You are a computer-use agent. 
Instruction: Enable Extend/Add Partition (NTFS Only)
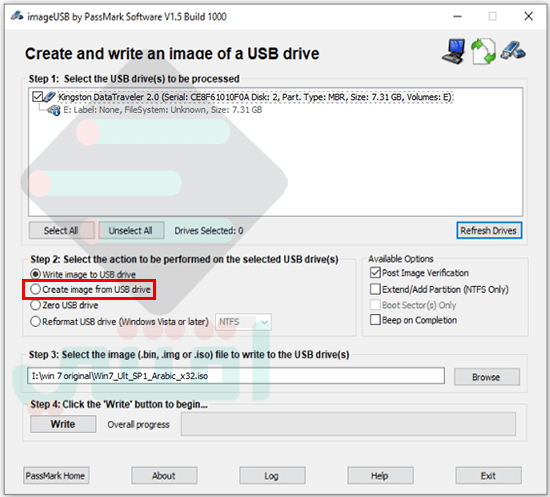375,289
